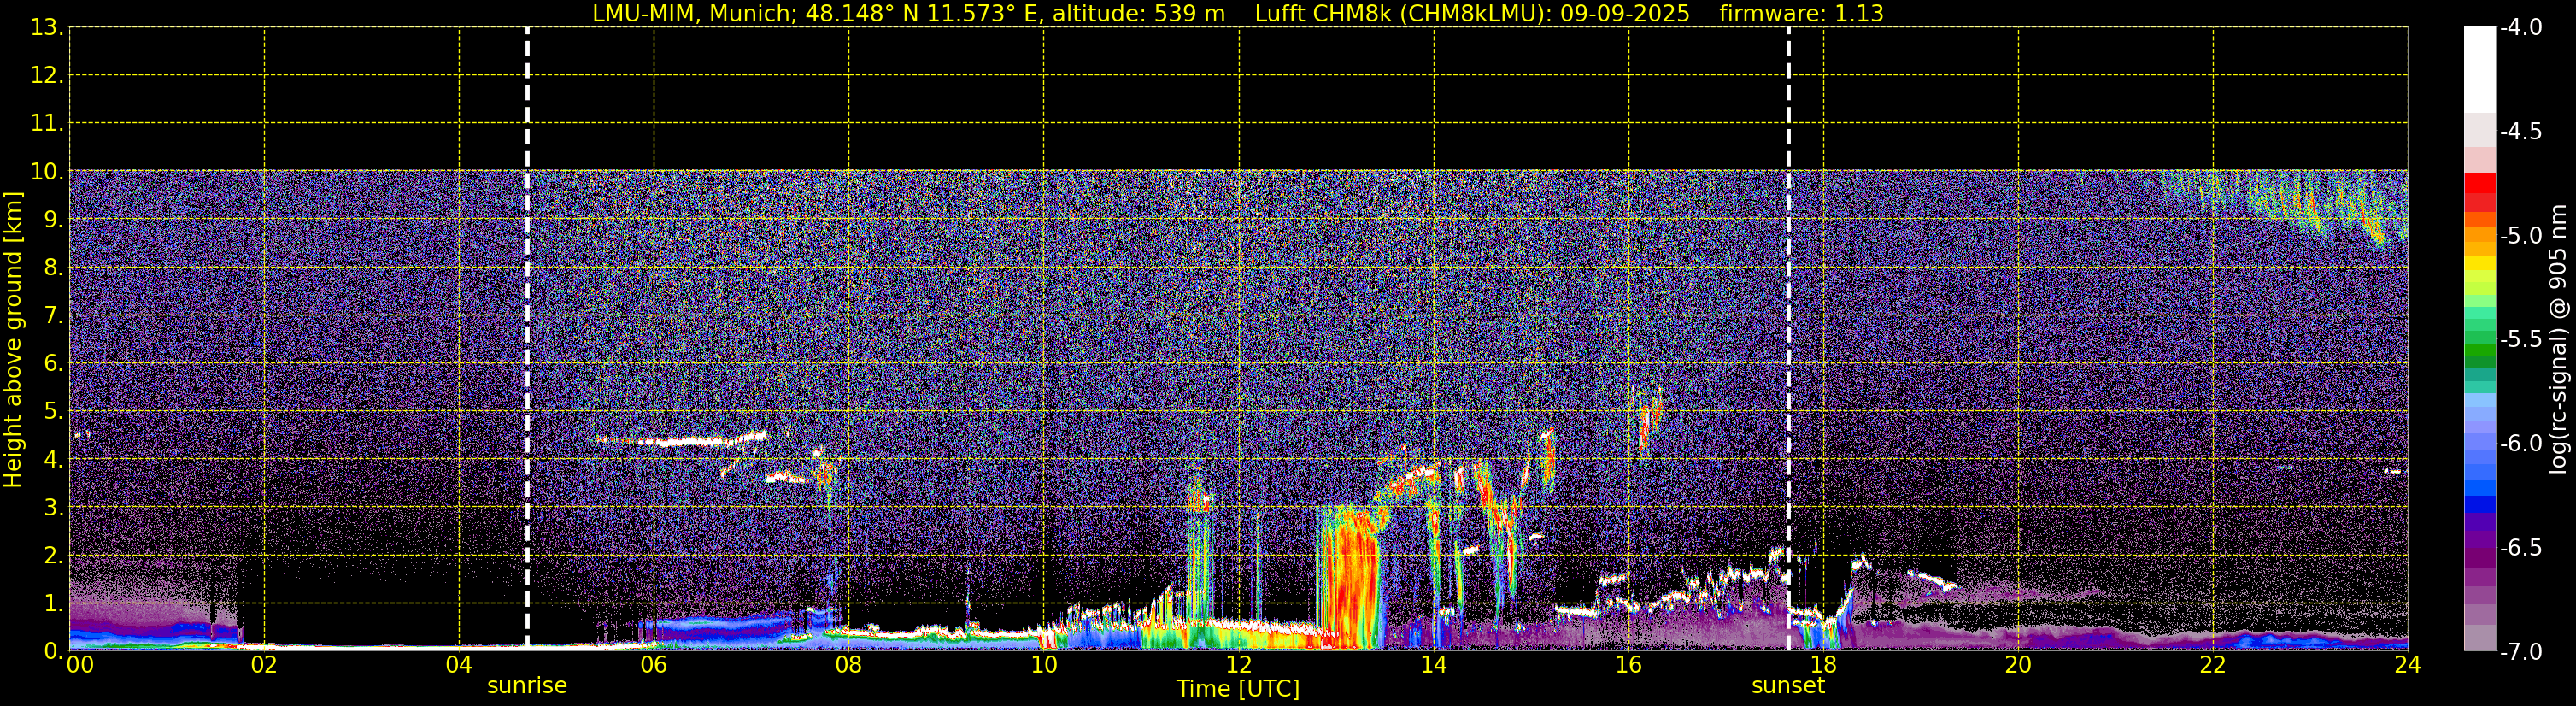
Task: Click the '-5.5' colorbar tick label
Action: point(2520,340)
